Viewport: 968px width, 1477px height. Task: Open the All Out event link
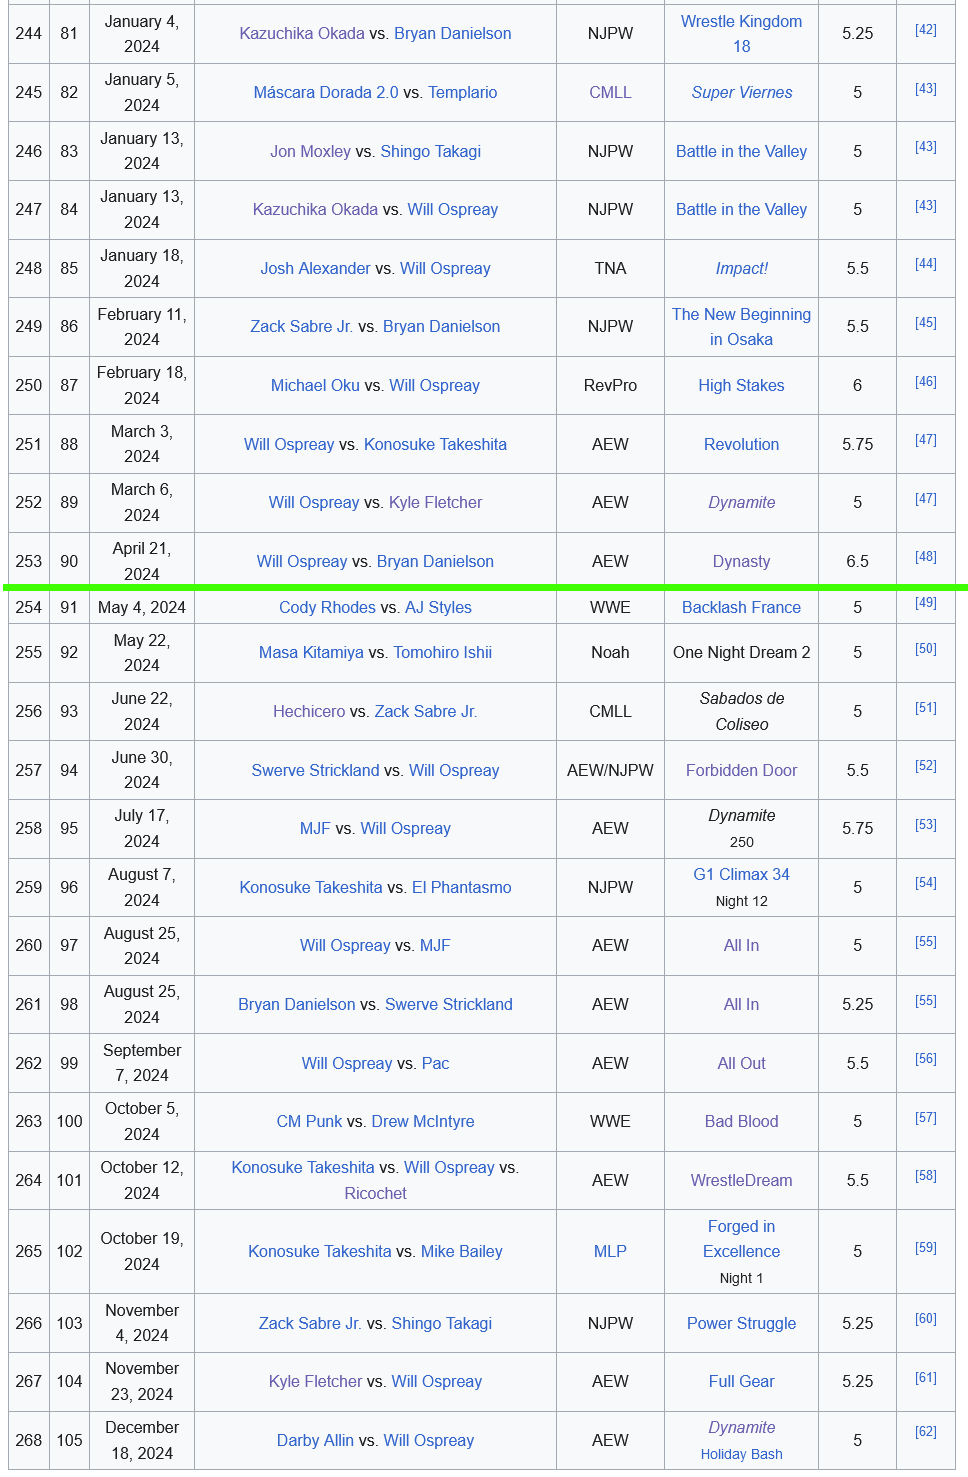[x=741, y=1063]
